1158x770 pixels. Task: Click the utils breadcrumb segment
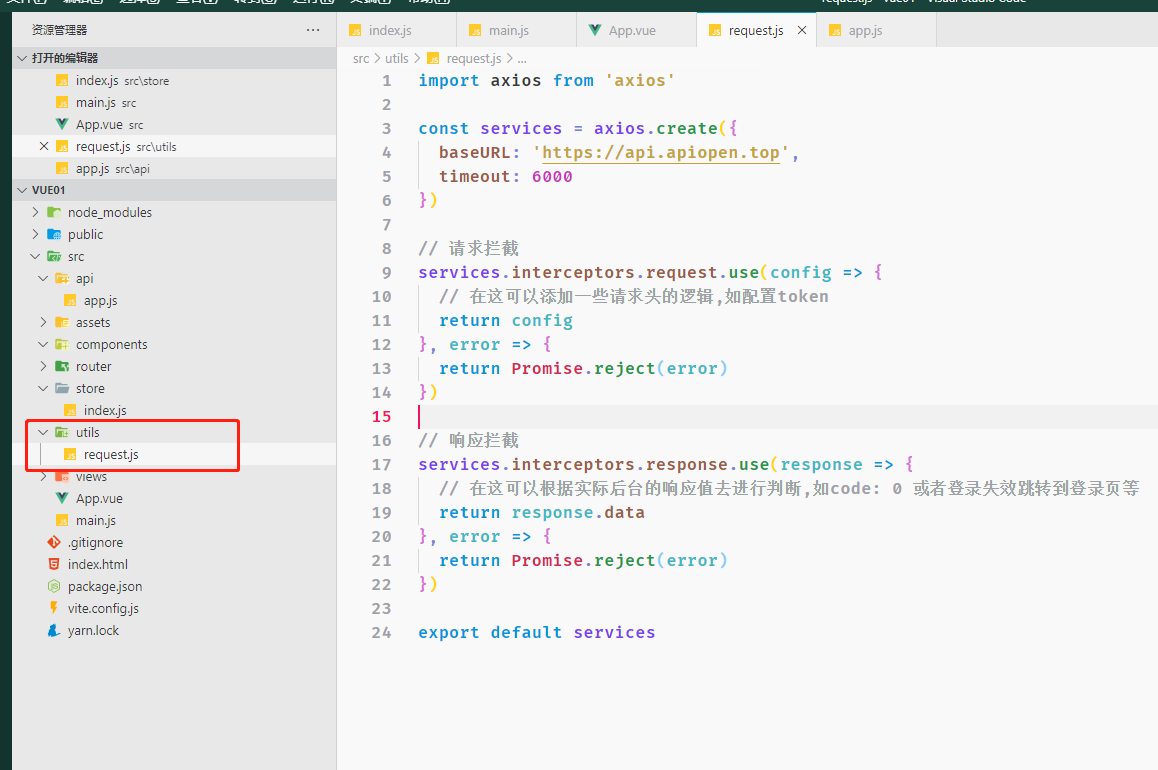[396, 59]
